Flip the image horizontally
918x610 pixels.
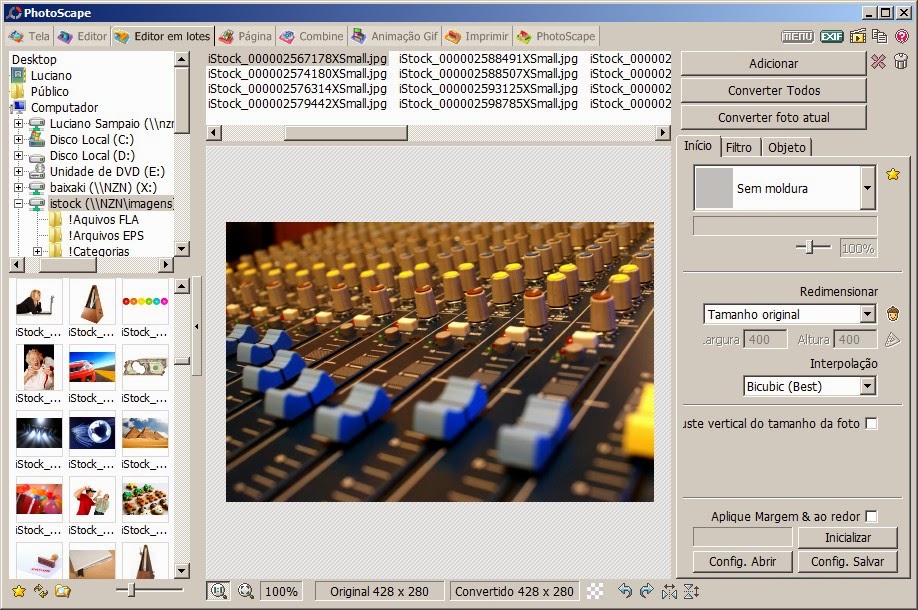[669, 592]
